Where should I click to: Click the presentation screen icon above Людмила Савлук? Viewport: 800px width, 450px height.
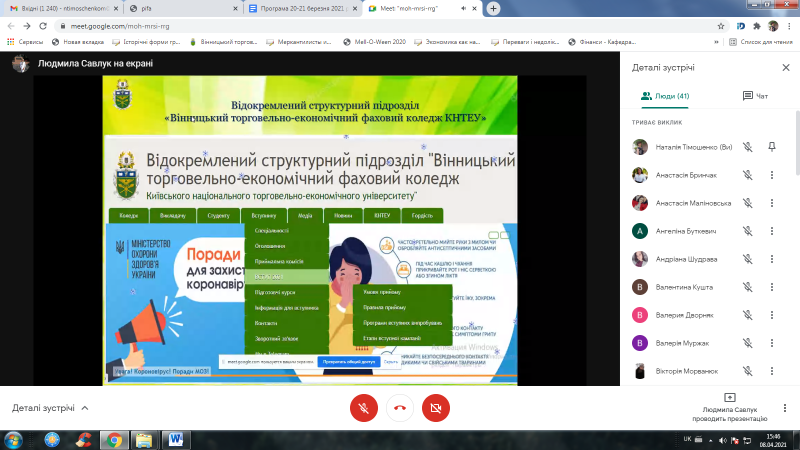click(730, 397)
